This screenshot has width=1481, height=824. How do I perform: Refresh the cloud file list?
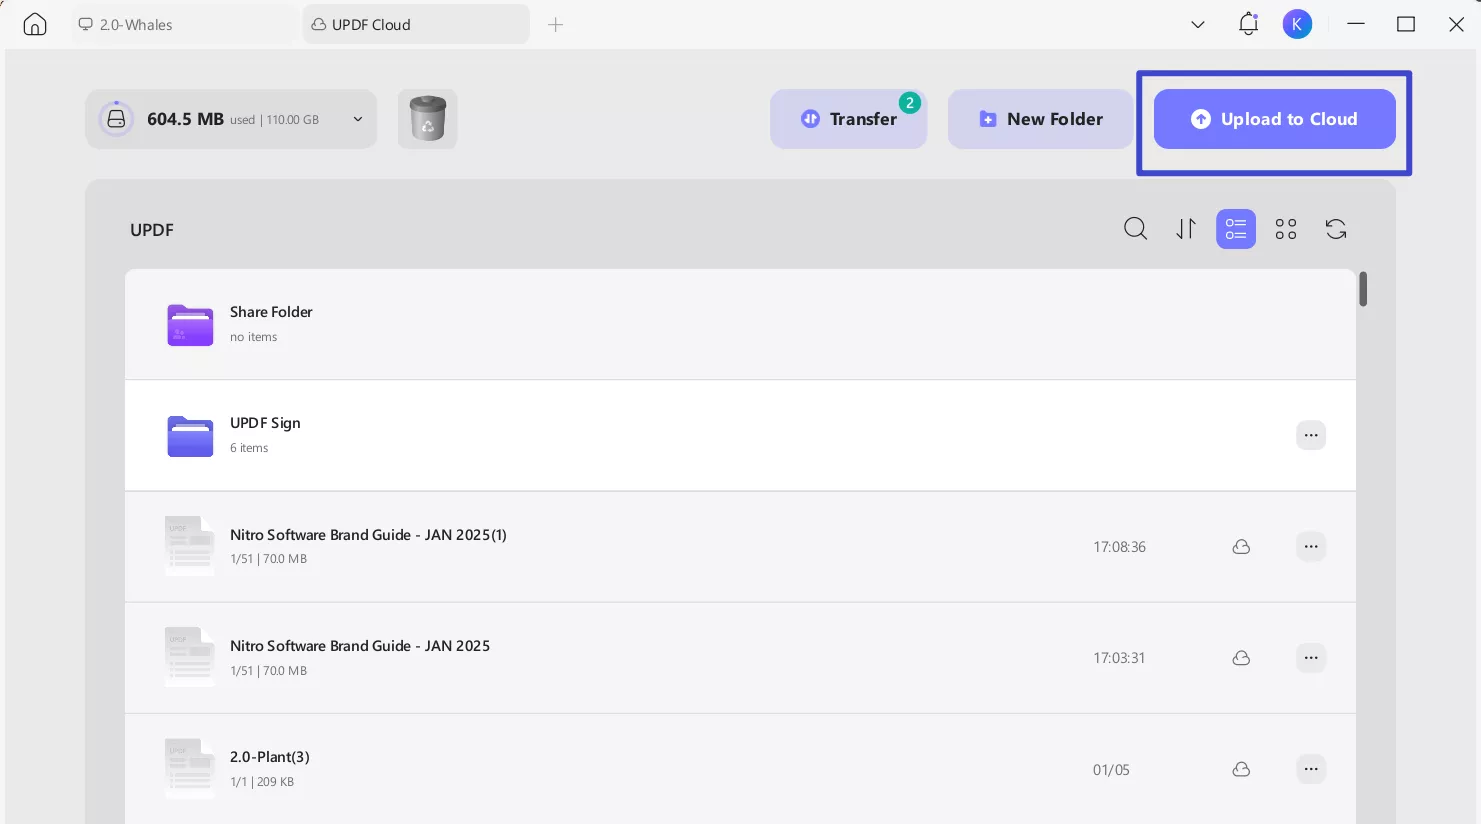click(x=1336, y=229)
